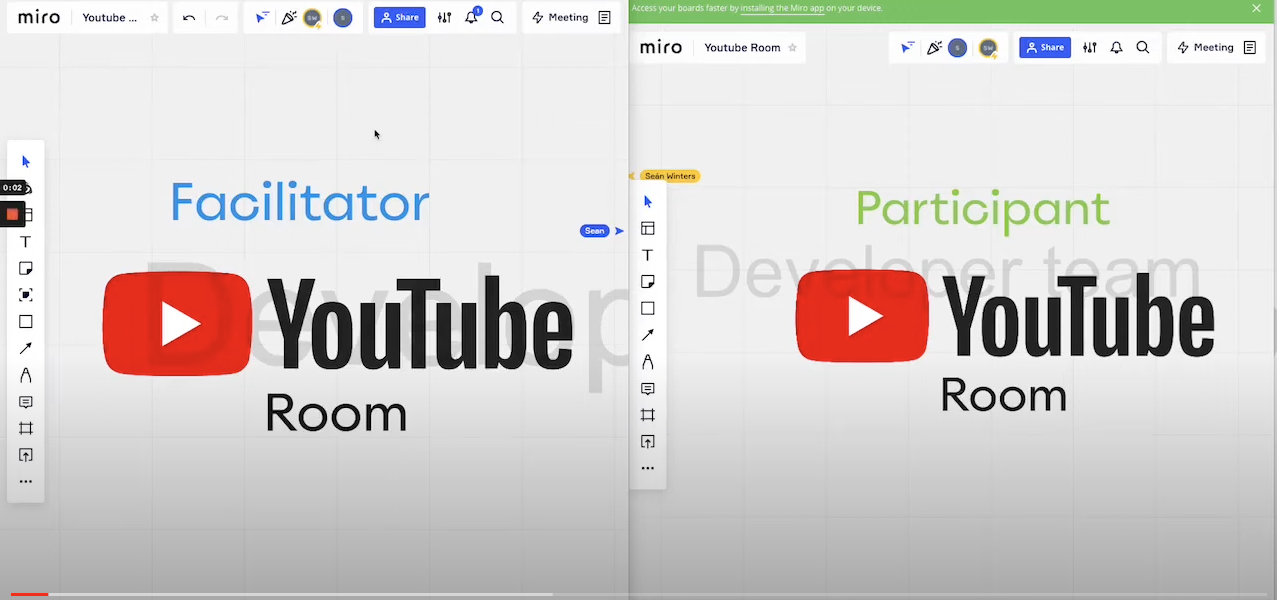
Task: Select the capture frame tool on Facilitator toolbar
Action: 26,295
